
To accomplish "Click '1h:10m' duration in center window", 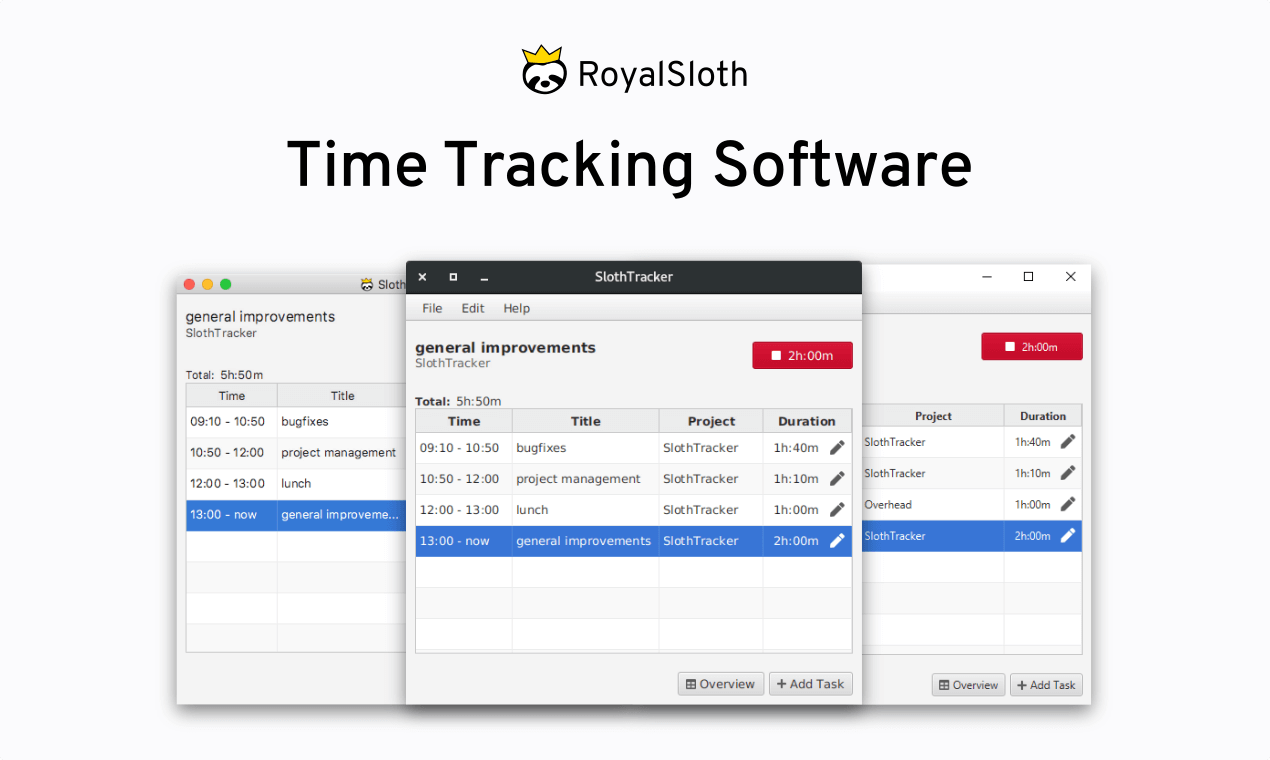I will (x=796, y=479).
